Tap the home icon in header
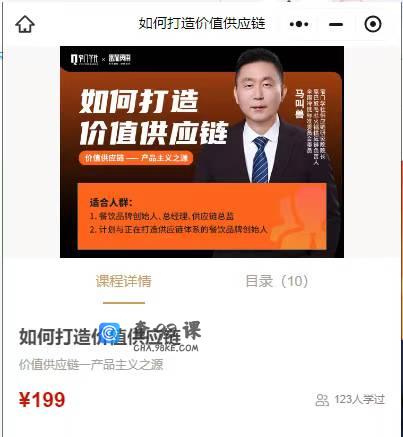The width and height of the screenshot is (403, 437). point(25,24)
